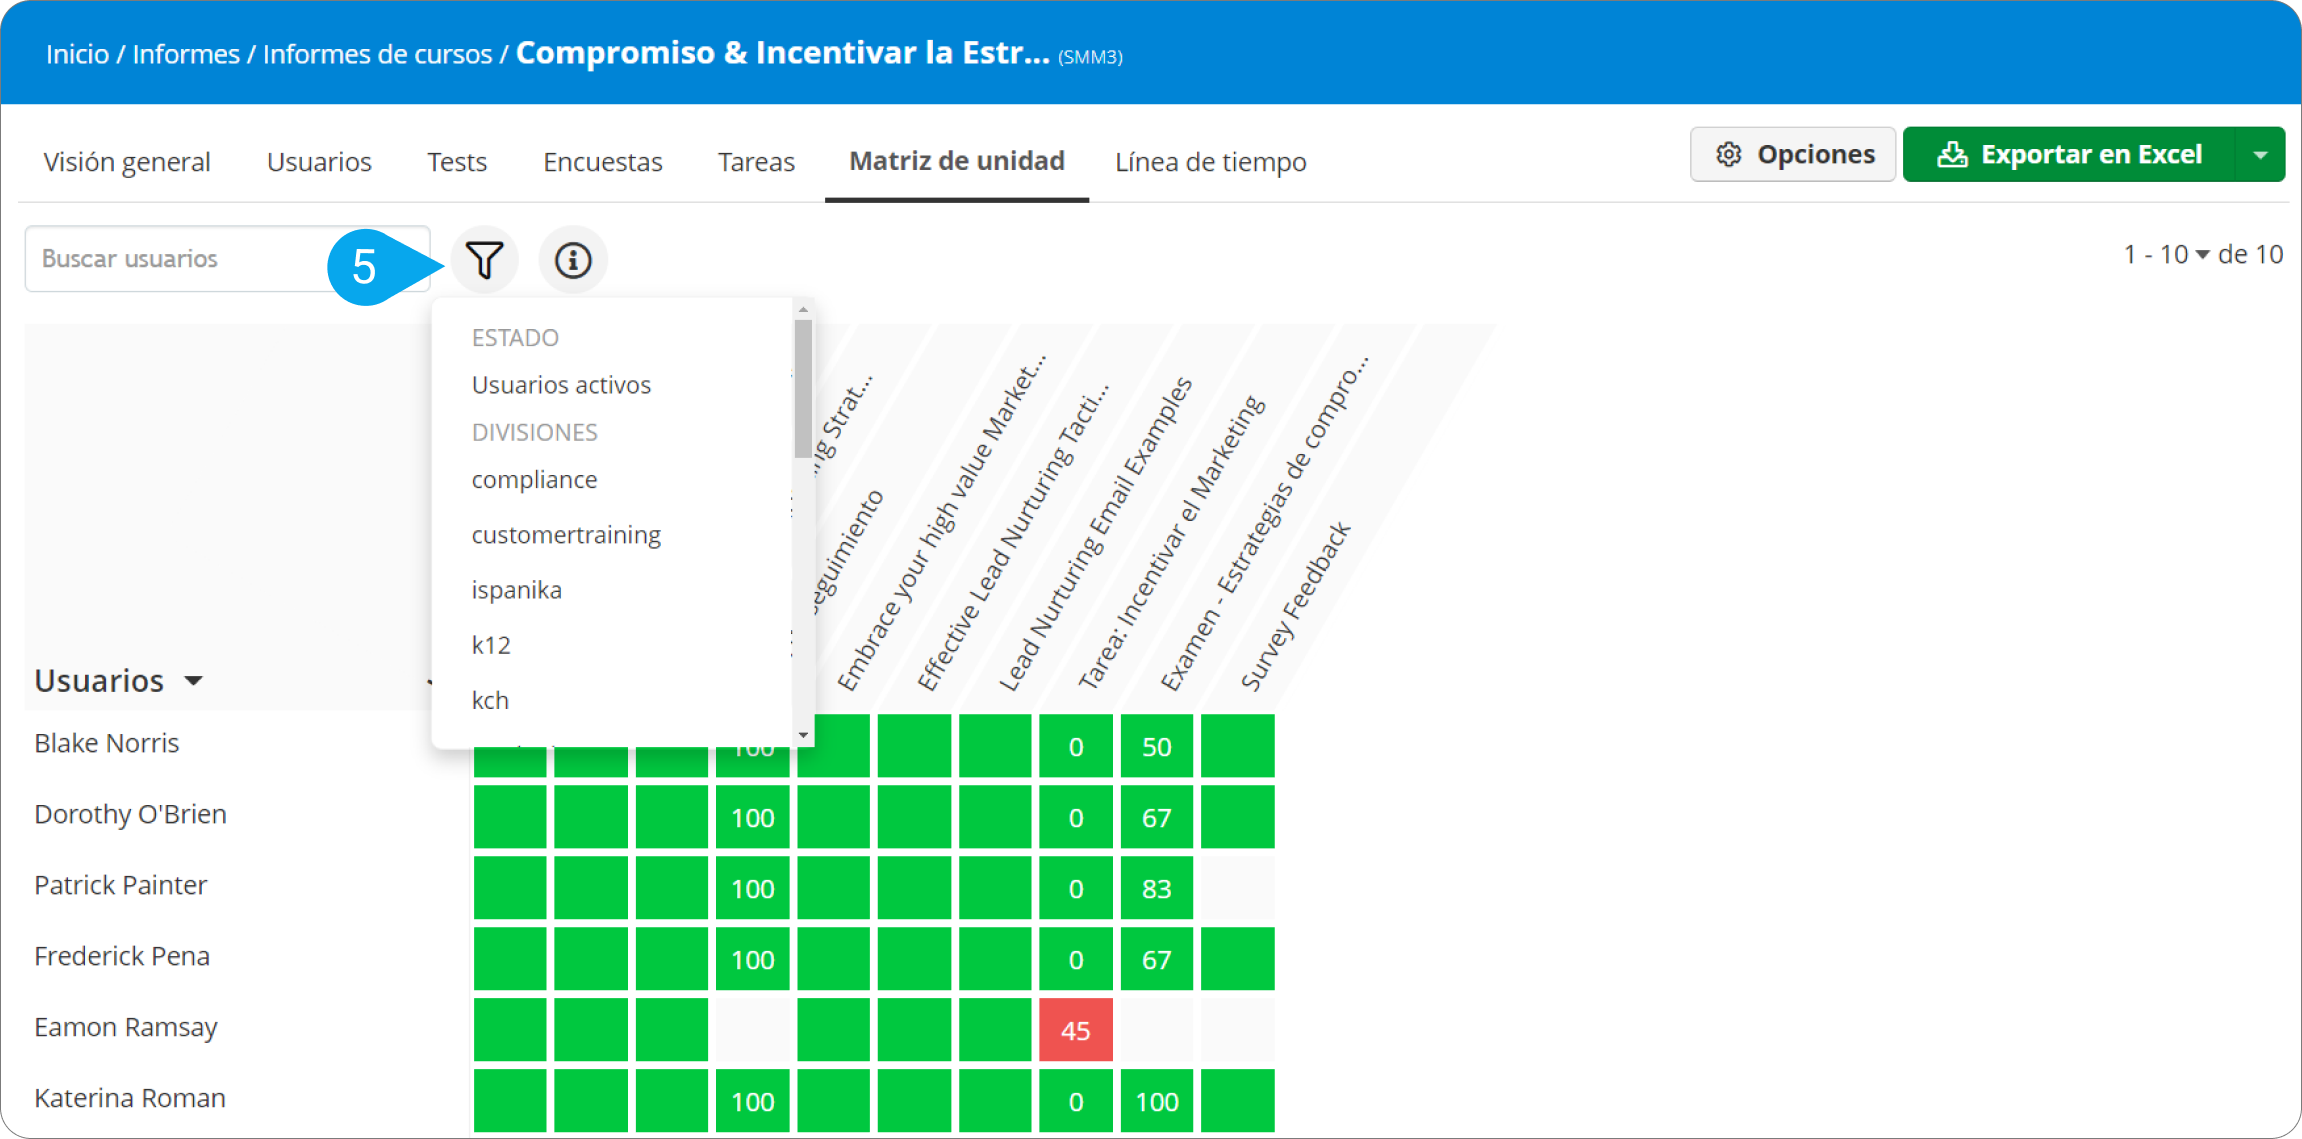Screen dimensions: 2302x1139
Task: Open the info circle icon
Action: pyautogui.click(x=573, y=261)
